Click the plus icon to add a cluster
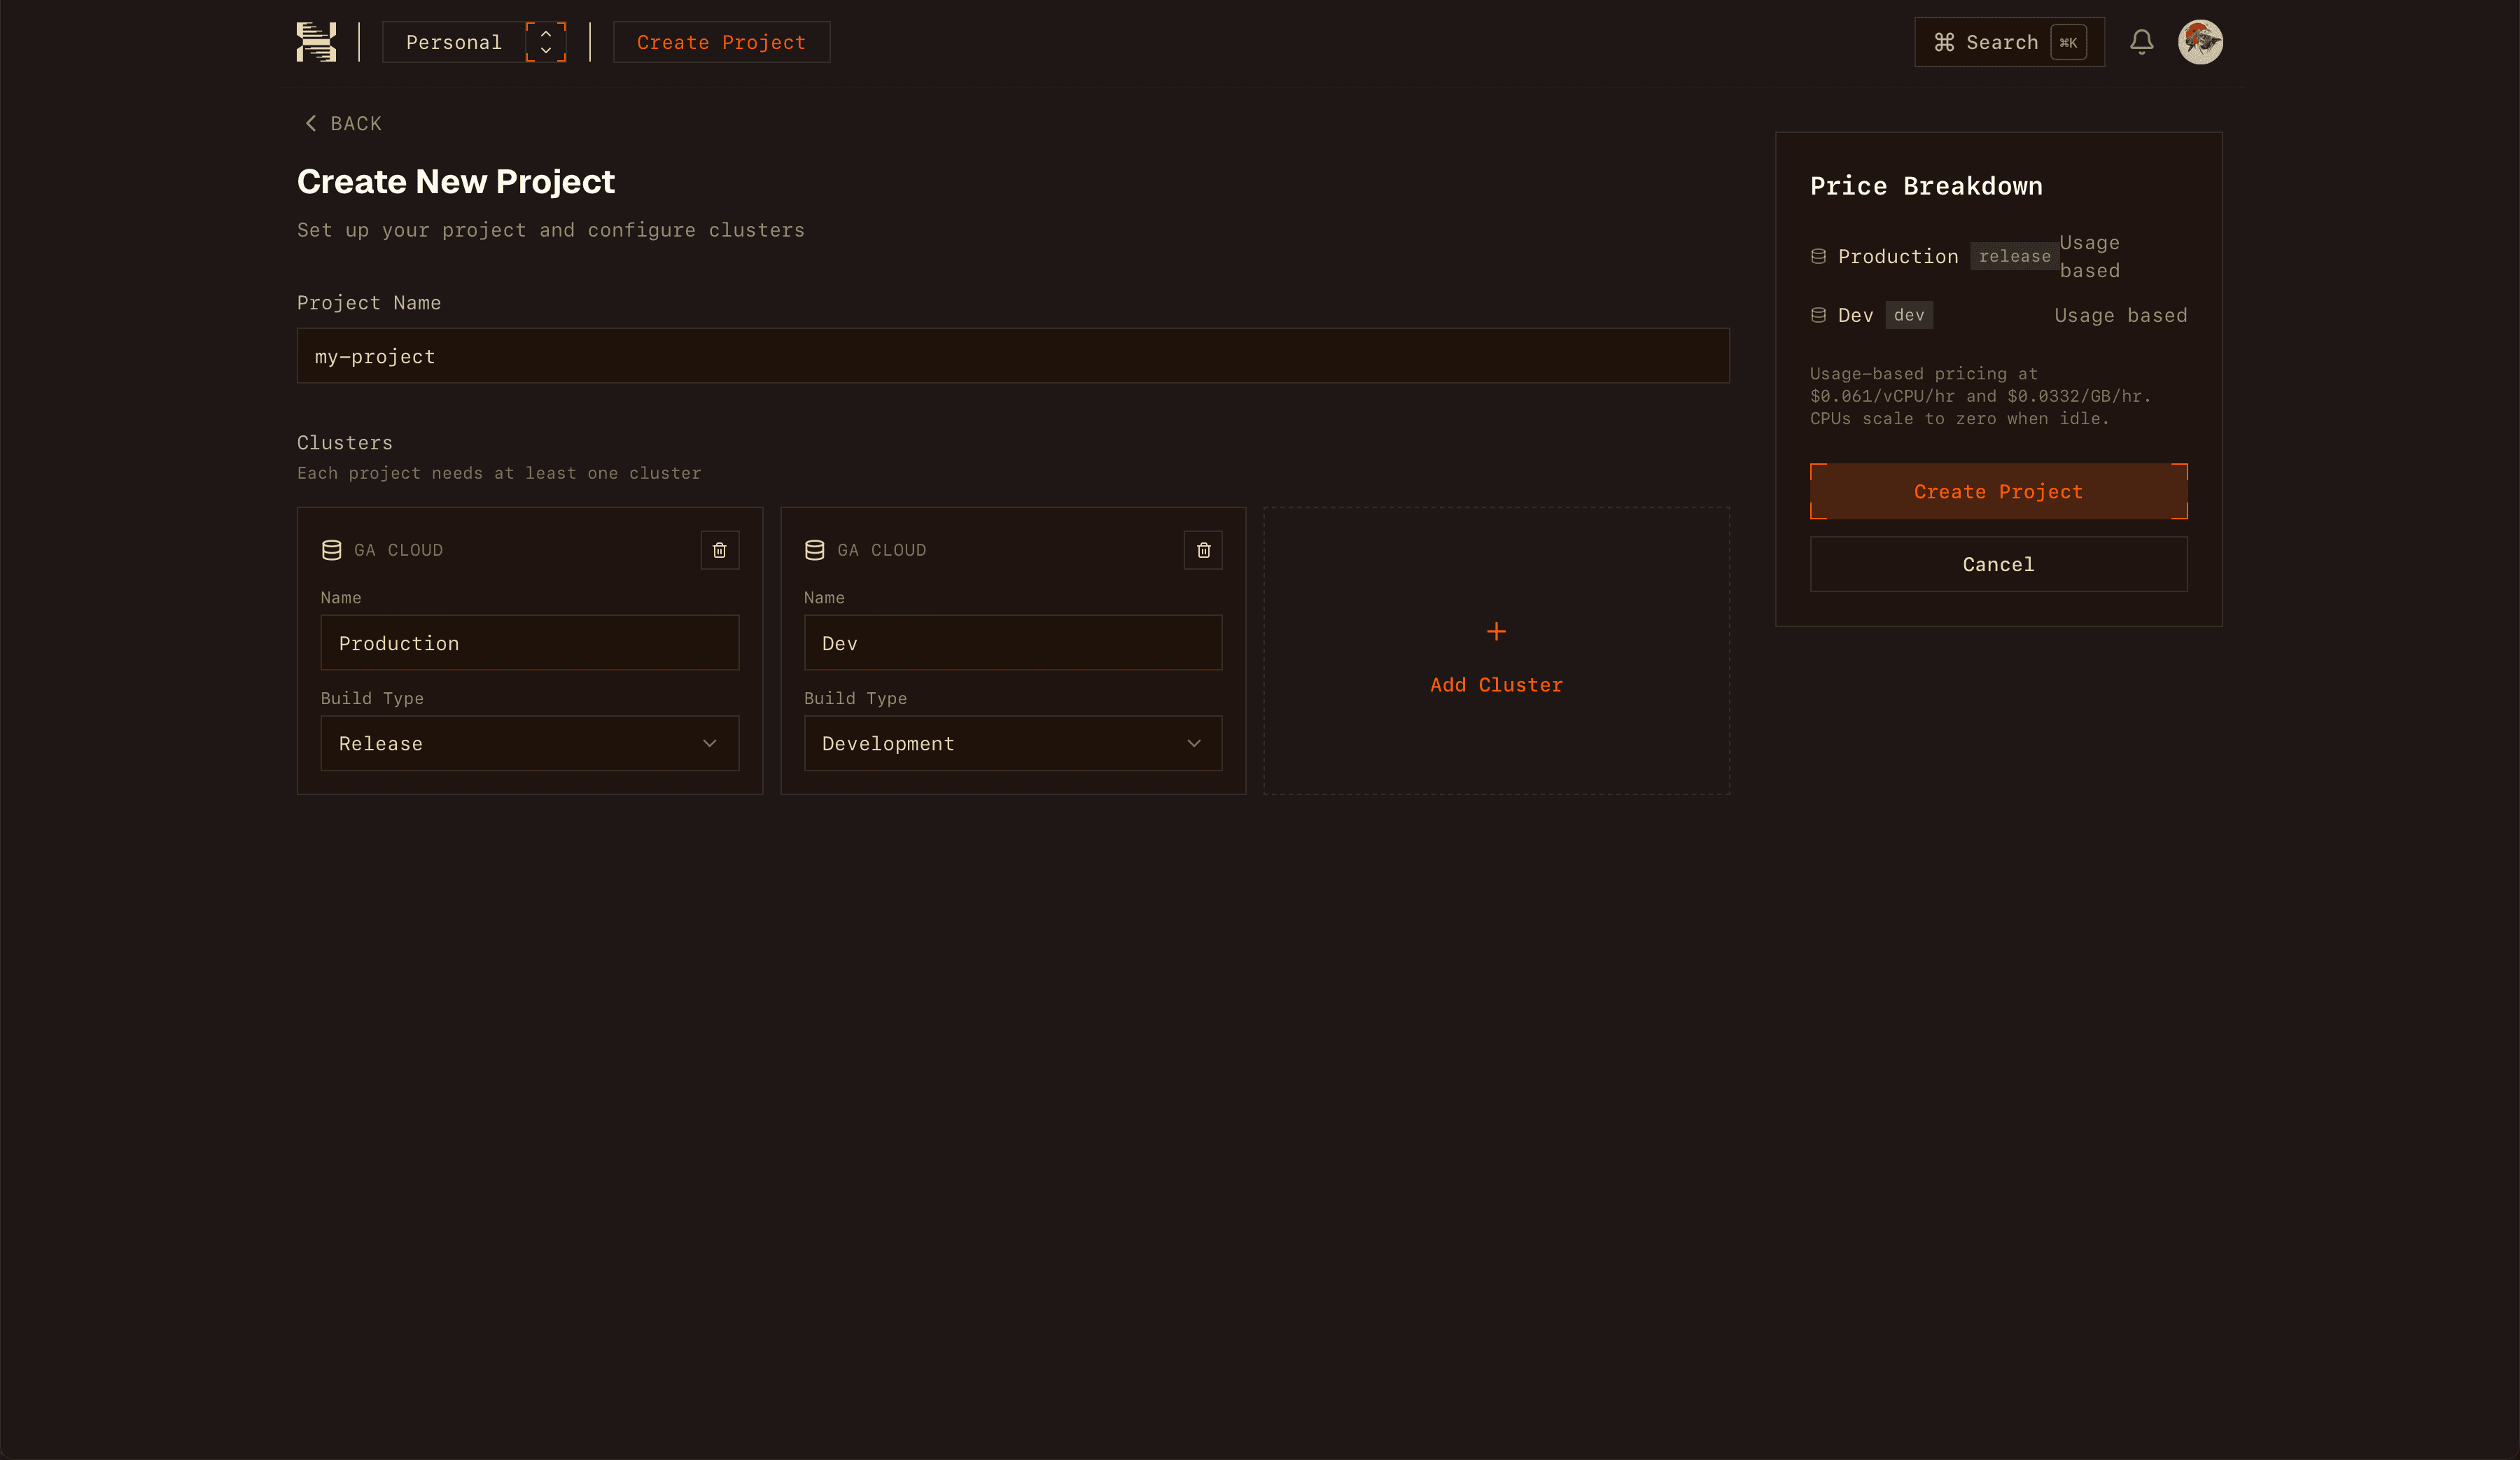The height and width of the screenshot is (1460, 2520). coord(1496,631)
